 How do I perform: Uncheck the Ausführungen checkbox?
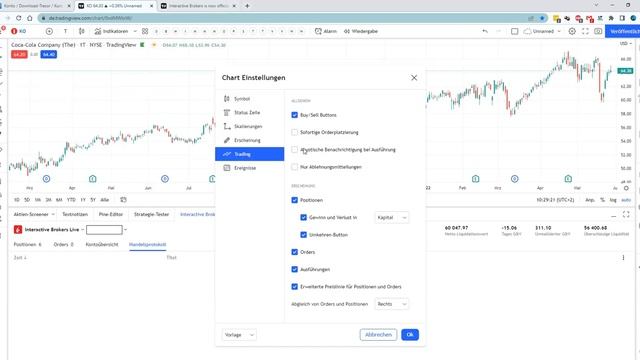pyautogui.click(x=295, y=269)
